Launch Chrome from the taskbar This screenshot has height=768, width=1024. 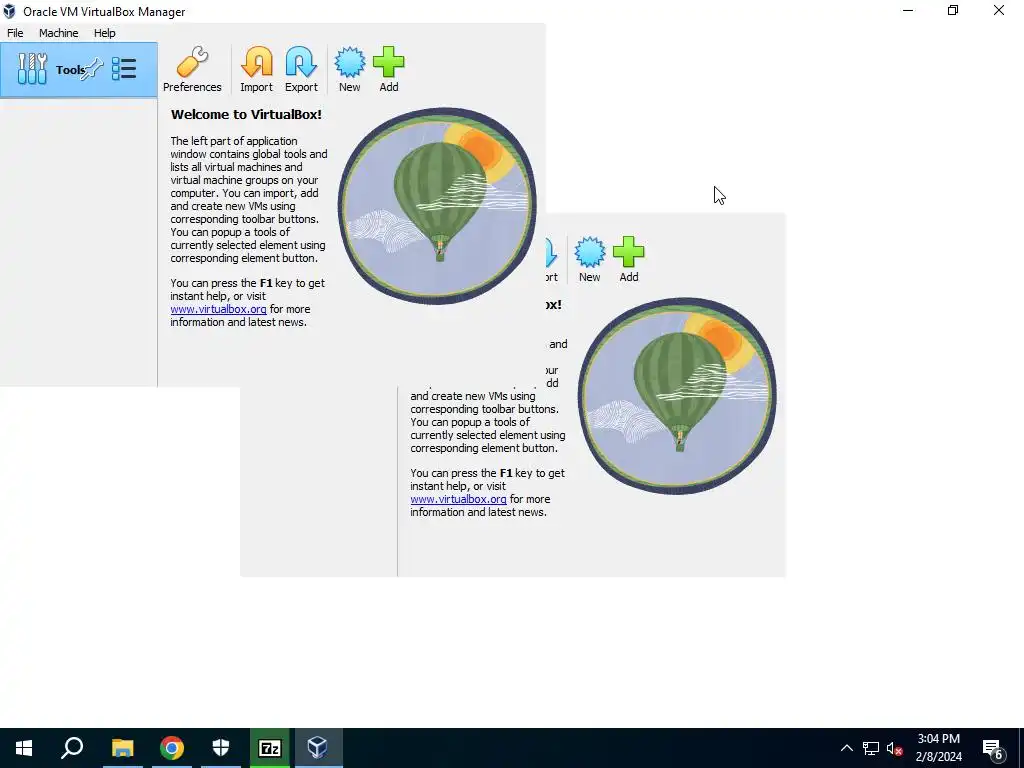(x=172, y=748)
